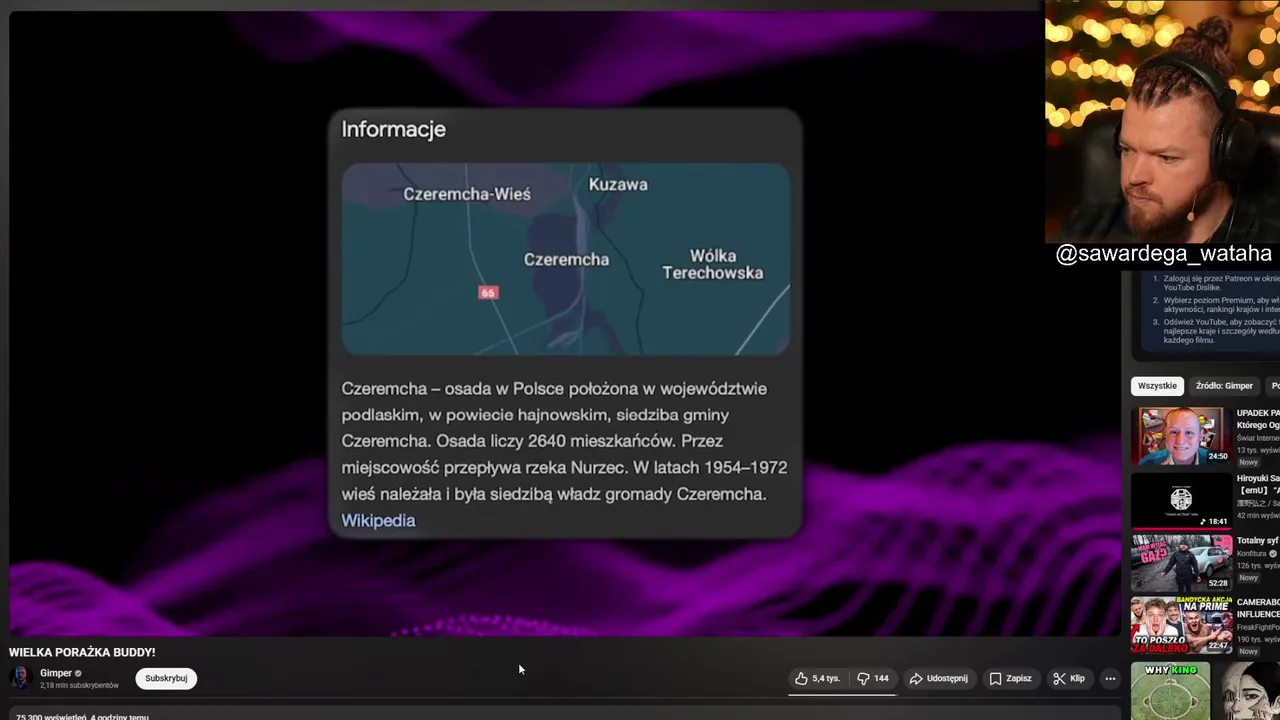Click the Wólka Terechowska map label

pyautogui.click(x=712, y=264)
